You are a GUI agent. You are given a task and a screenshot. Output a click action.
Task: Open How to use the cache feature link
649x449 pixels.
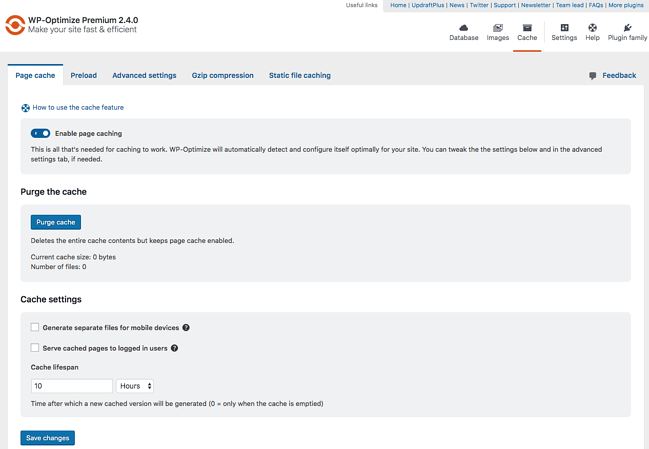(x=78, y=108)
